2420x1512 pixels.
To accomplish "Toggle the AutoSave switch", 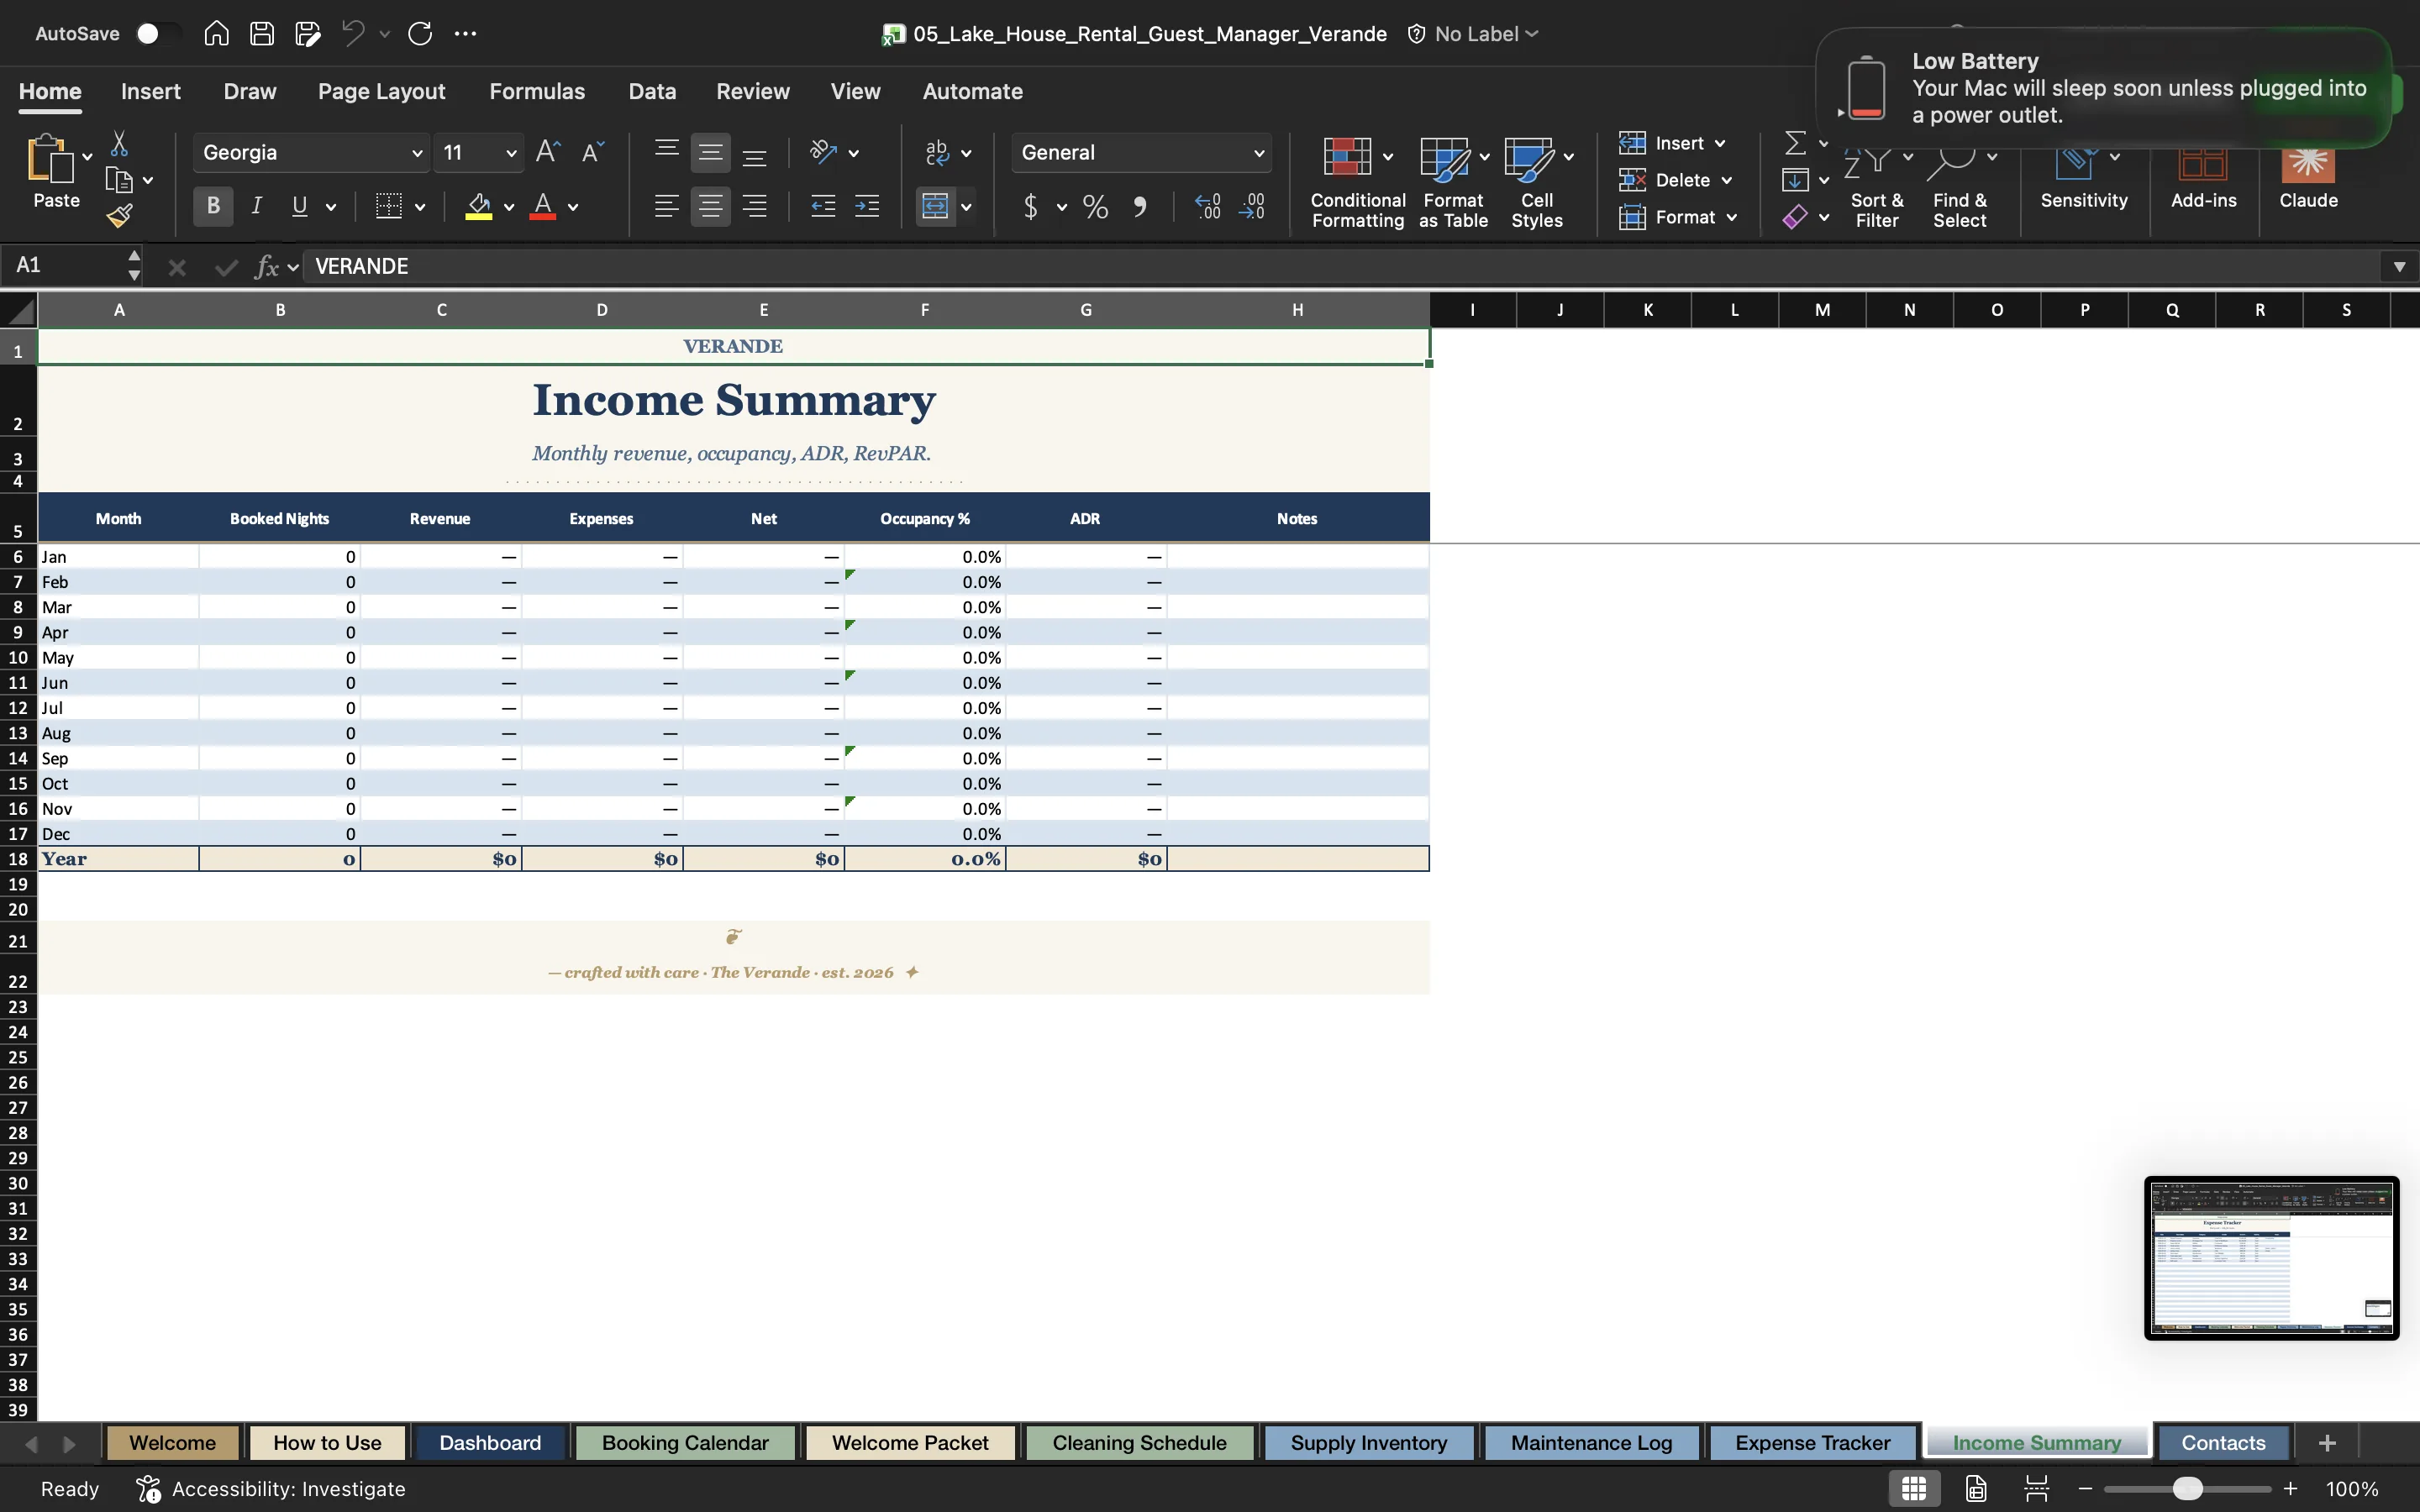I will 158,34.
